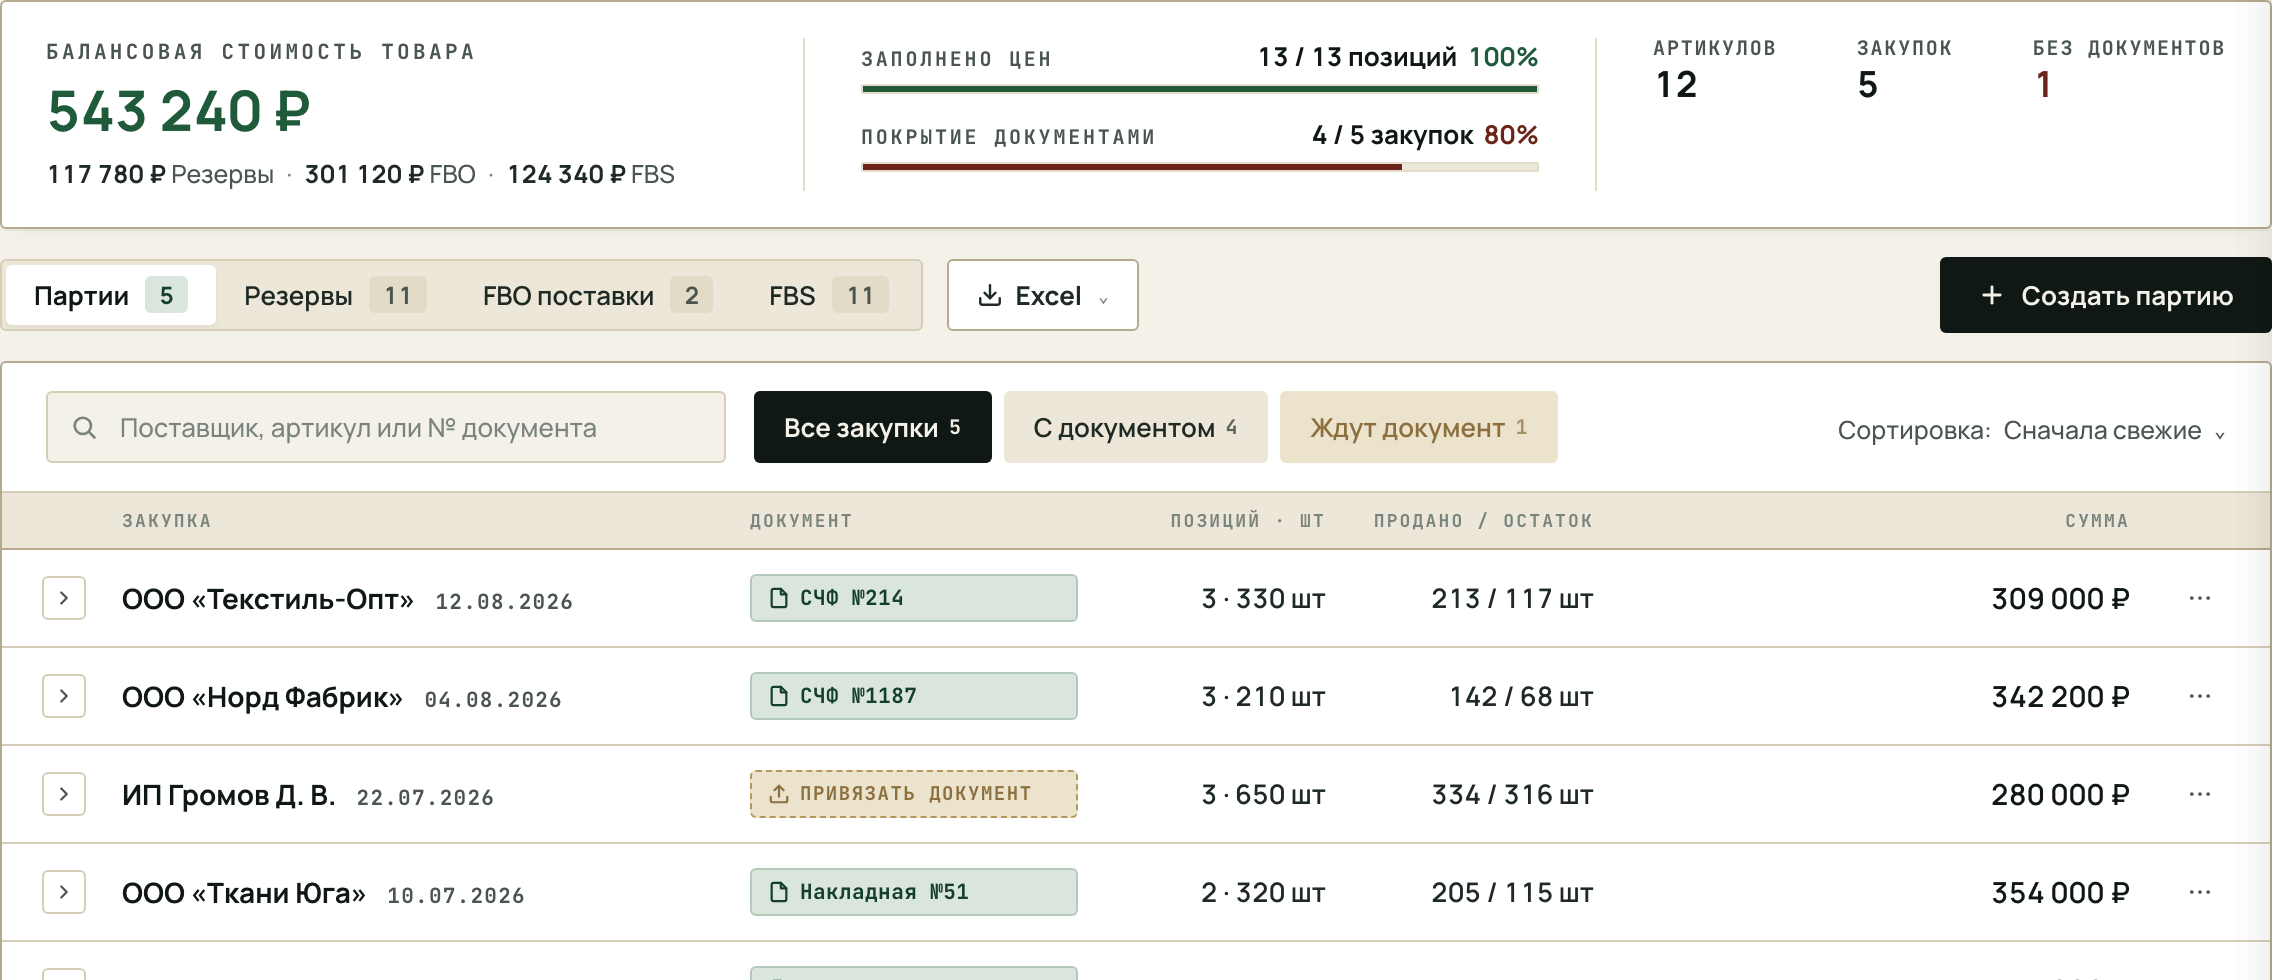Open more options for ООО «Ткани Юга»
The width and height of the screenshot is (2272, 980).
click(x=2199, y=892)
